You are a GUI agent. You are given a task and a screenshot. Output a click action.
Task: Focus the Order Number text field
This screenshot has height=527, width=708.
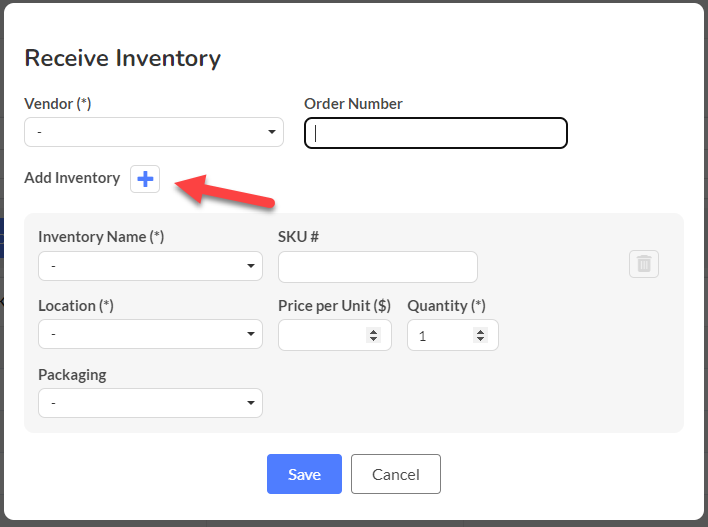coord(436,133)
